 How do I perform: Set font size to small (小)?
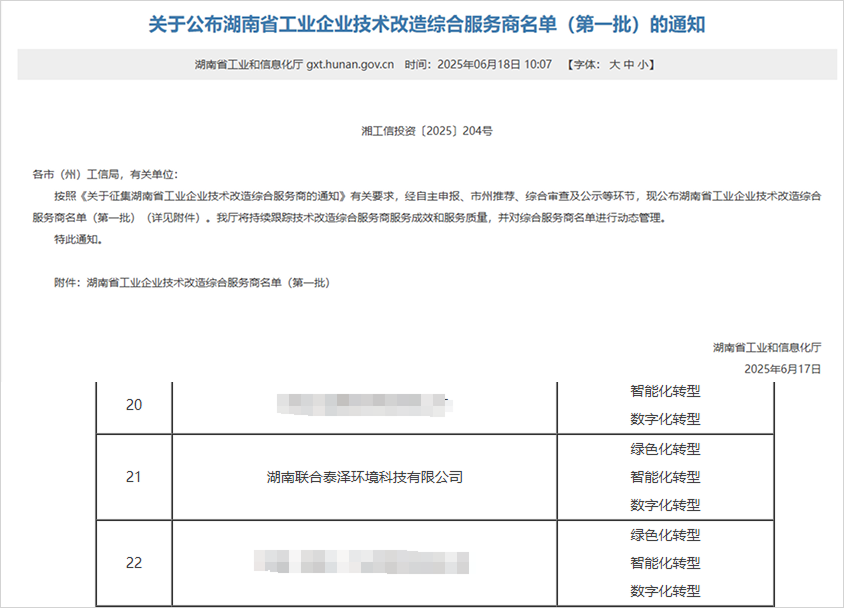click(643, 65)
